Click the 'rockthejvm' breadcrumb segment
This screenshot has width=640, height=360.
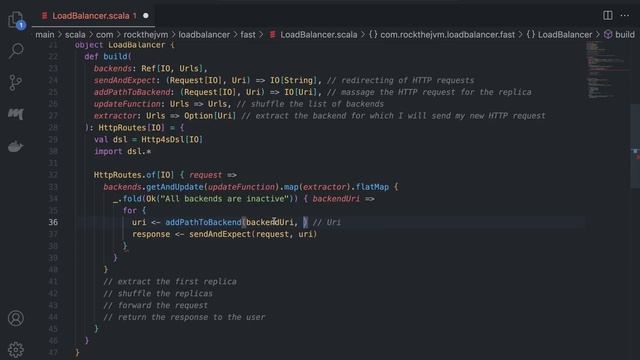point(146,35)
